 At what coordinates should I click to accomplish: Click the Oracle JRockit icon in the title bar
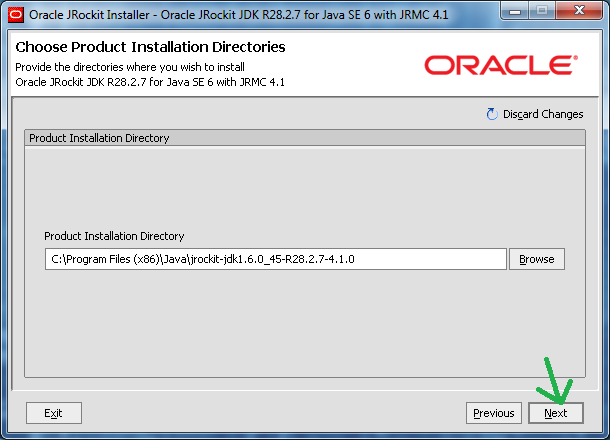15,14
